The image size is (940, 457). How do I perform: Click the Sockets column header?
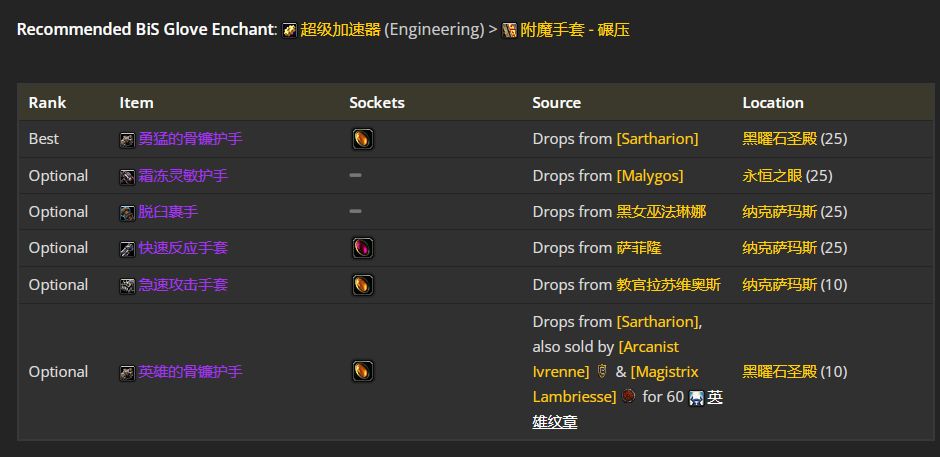coord(377,103)
